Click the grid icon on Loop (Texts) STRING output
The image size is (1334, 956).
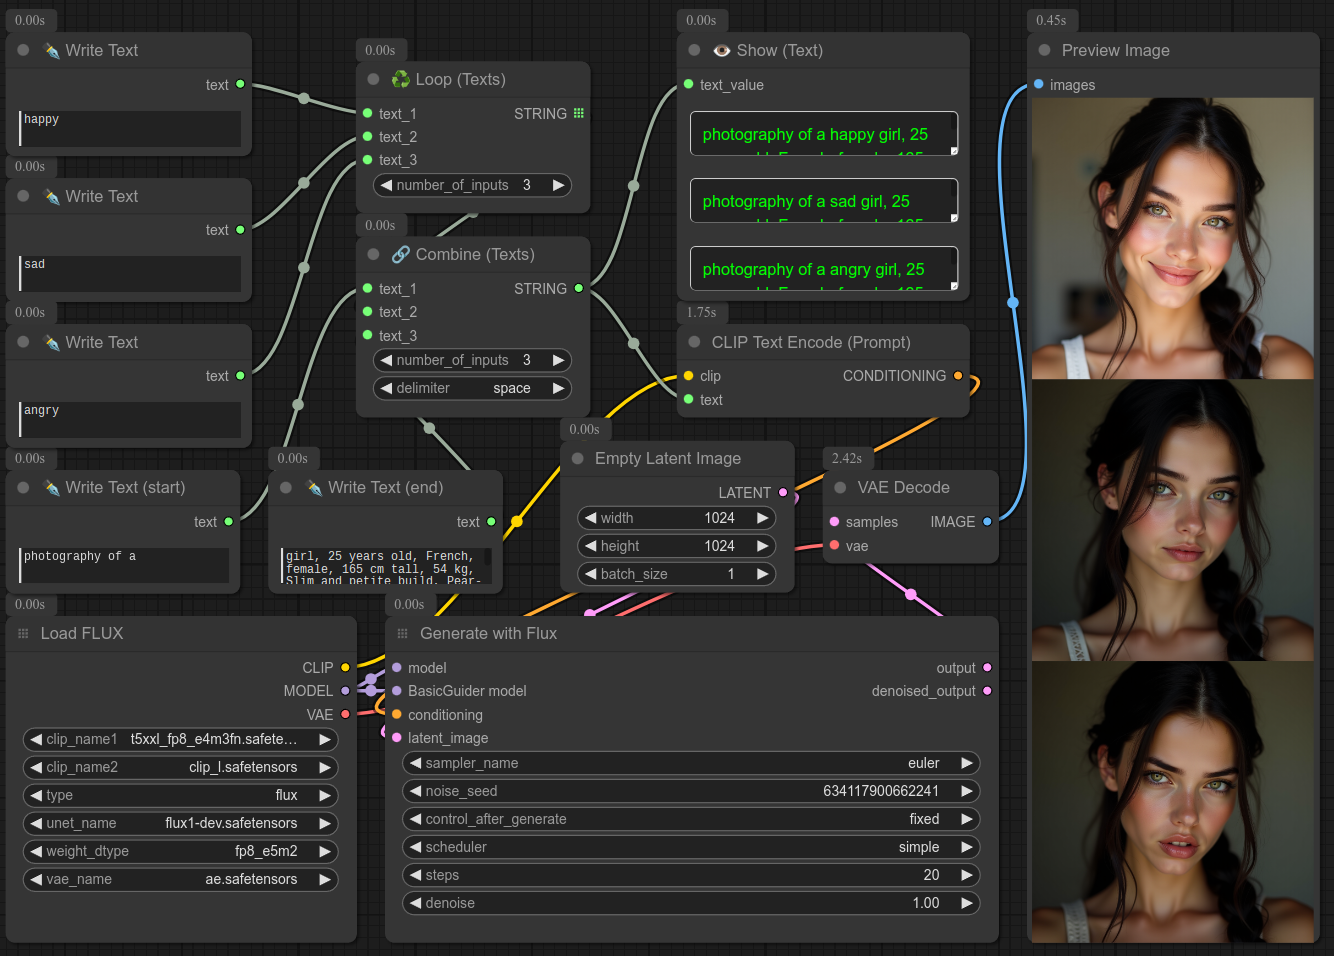click(x=578, y=114)
